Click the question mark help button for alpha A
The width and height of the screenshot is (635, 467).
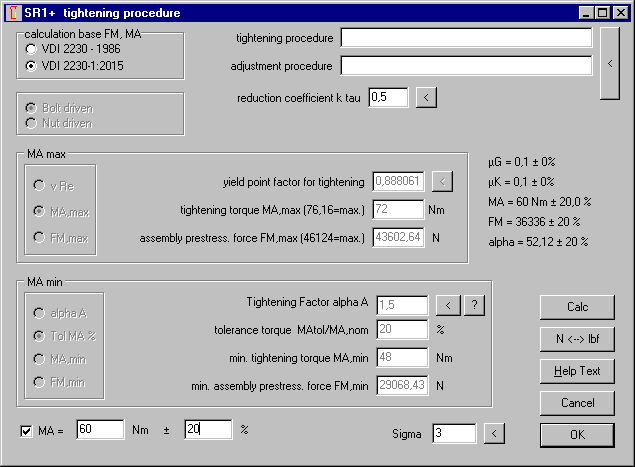tap(476, 305)
